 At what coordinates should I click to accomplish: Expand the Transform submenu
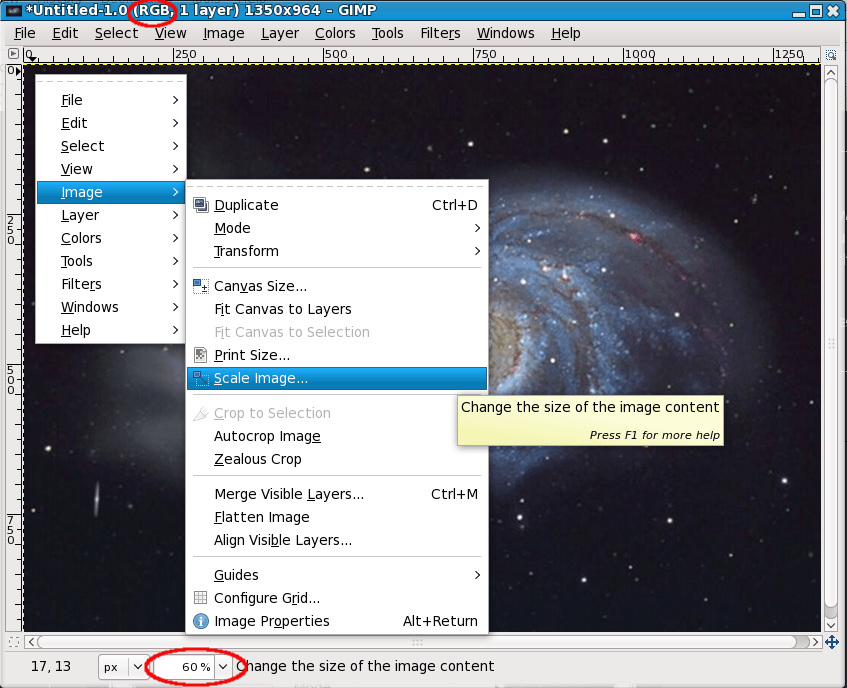pyautogui.click(x=300, y=251)
